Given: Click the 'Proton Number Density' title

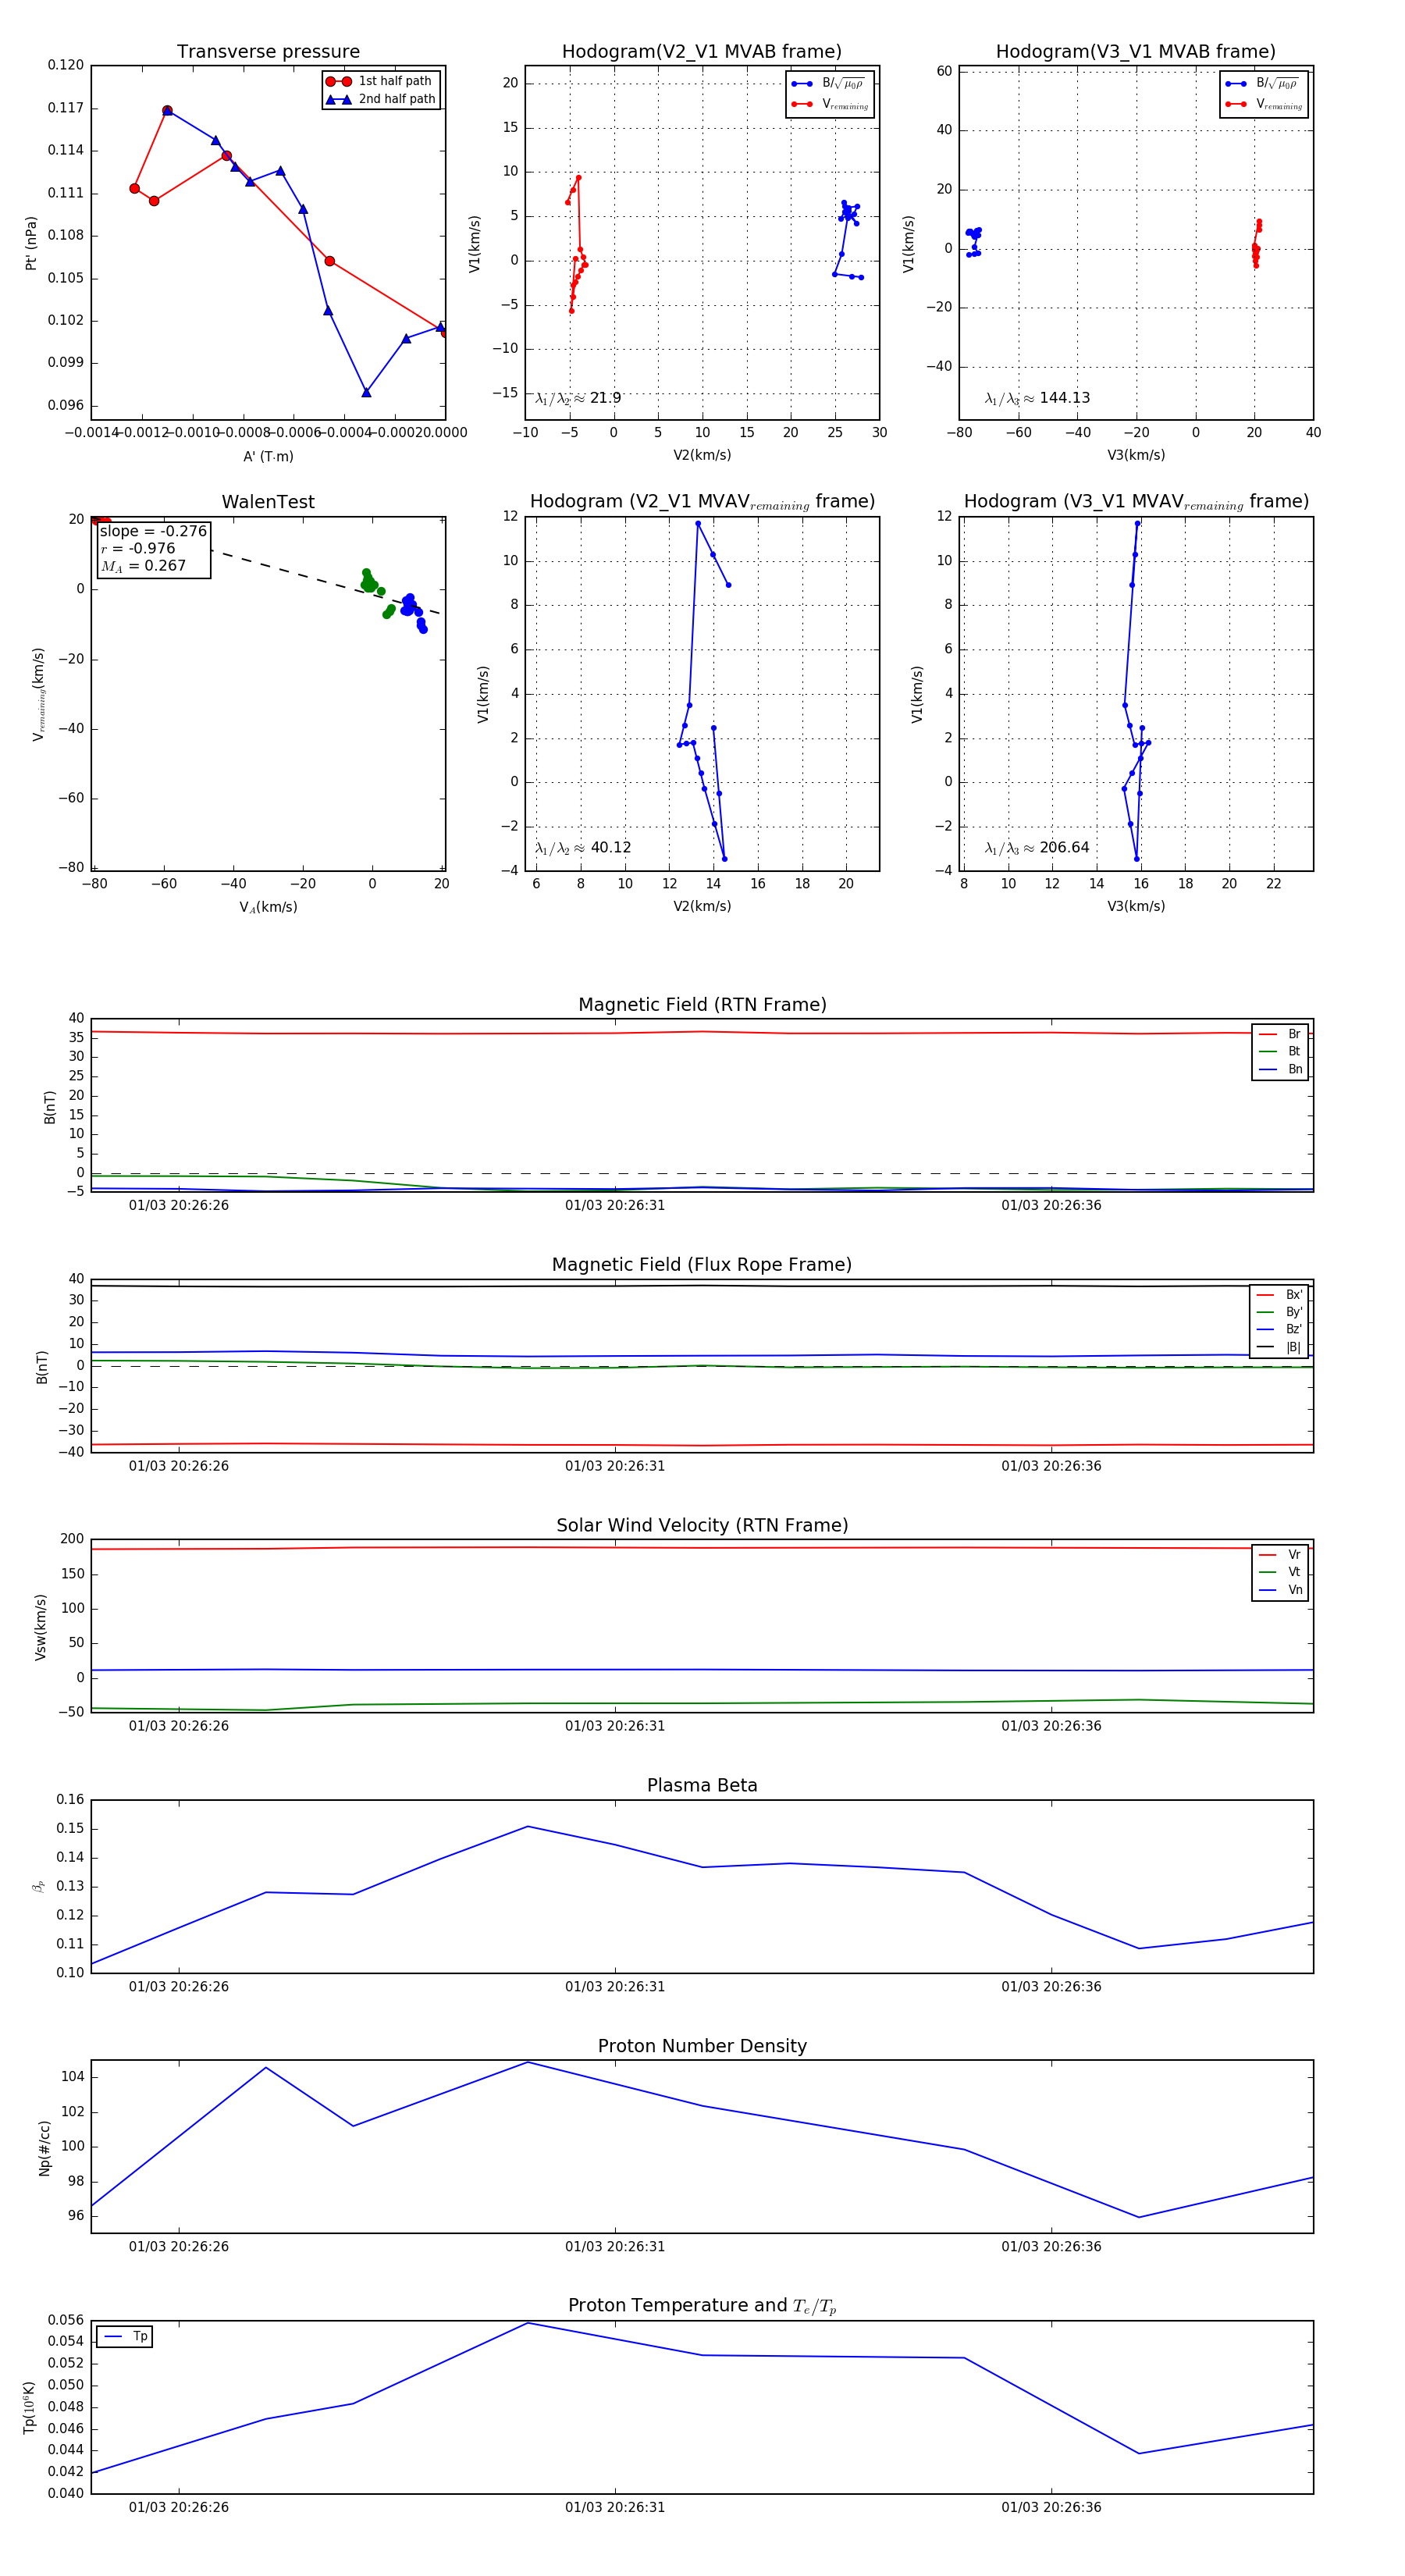Looking at the screenshot, I should [702, 2046].
